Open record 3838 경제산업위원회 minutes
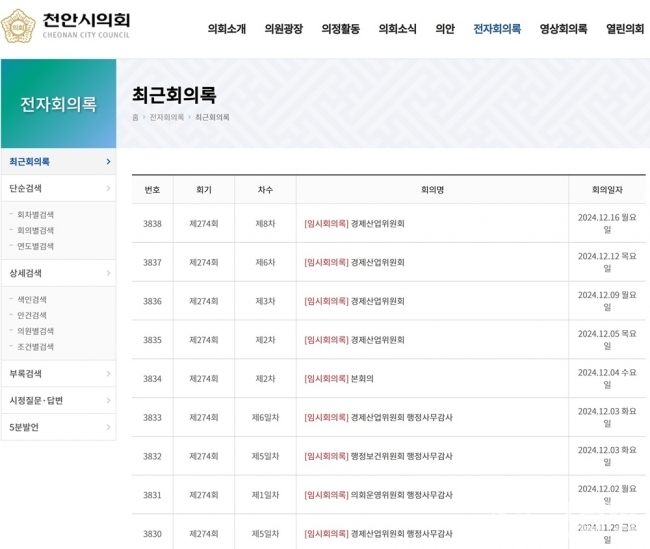Image resolution: width=650 pixels, height=549 pixels. (354, 224)
